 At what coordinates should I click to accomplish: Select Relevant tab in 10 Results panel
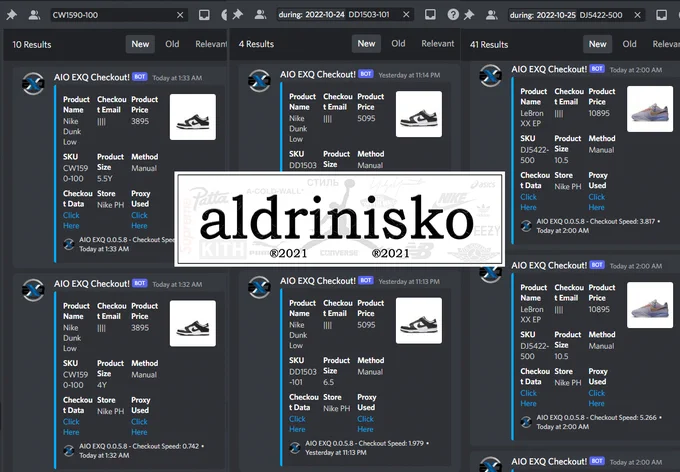click(211, 44)
